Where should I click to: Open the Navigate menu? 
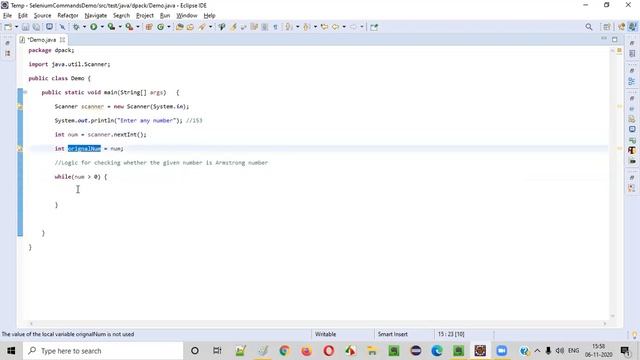(96, 16)
